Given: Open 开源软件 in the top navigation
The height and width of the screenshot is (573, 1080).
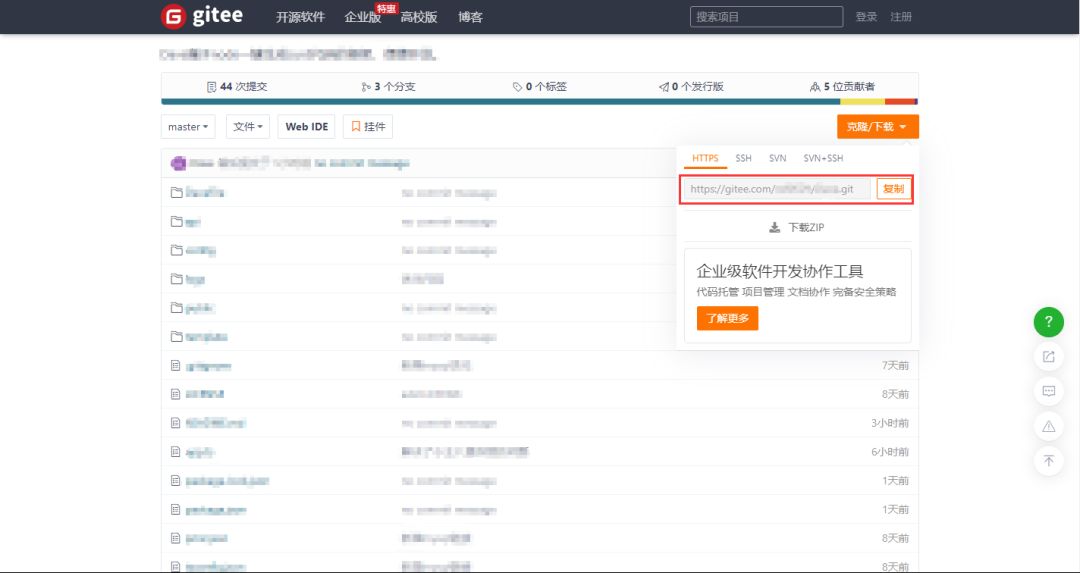Looking at the screenshot, I should click(300, 17).
